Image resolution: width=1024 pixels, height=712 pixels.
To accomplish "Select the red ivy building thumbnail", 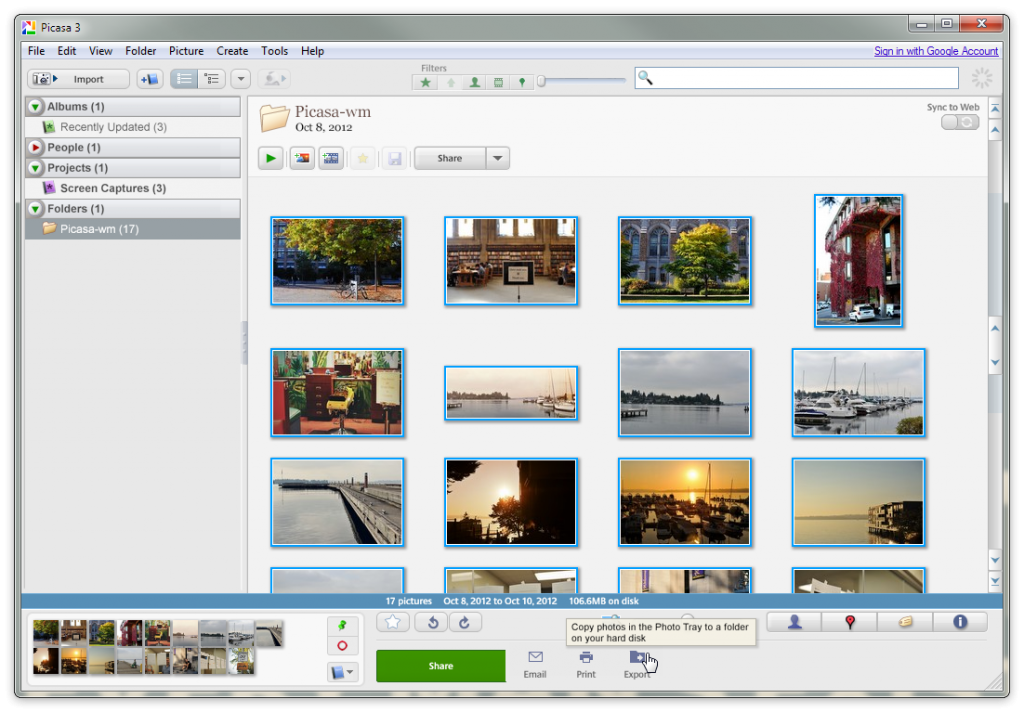I will [858, 261].
